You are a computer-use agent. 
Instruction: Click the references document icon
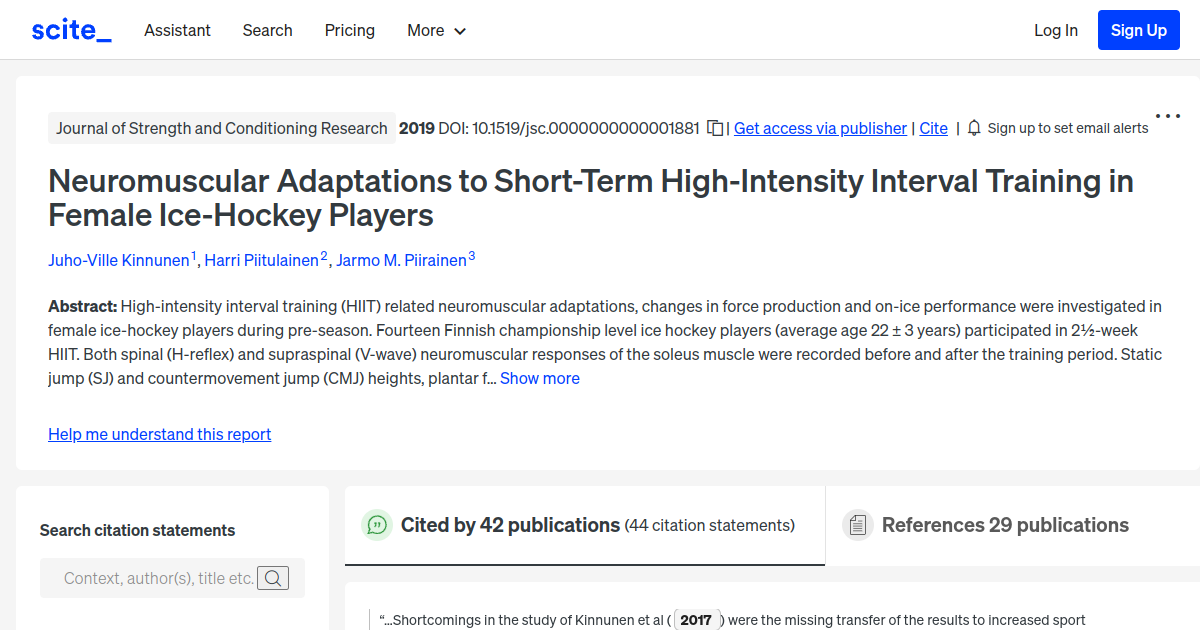pos(857,524)
